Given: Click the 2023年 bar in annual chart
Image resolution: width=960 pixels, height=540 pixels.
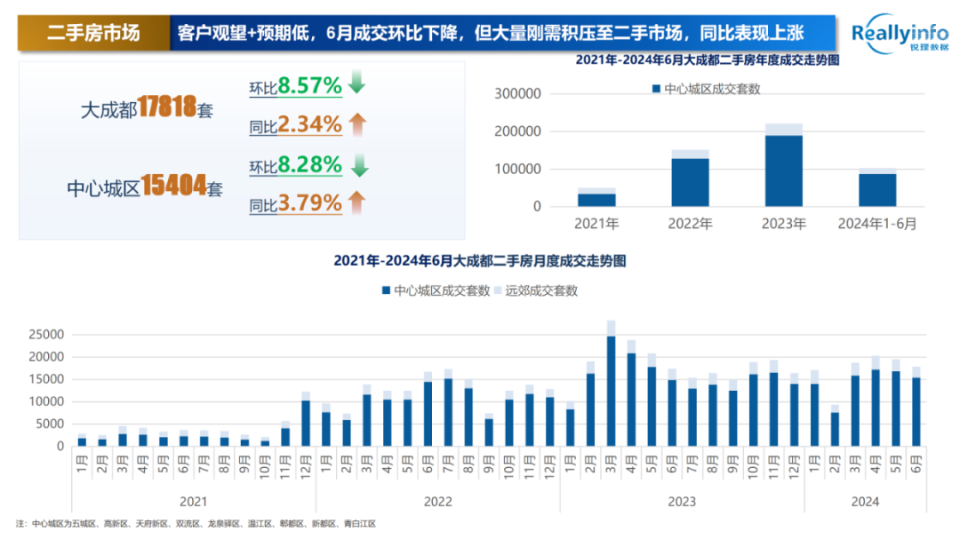Looking at the screenshot, I should click(784, 165).
